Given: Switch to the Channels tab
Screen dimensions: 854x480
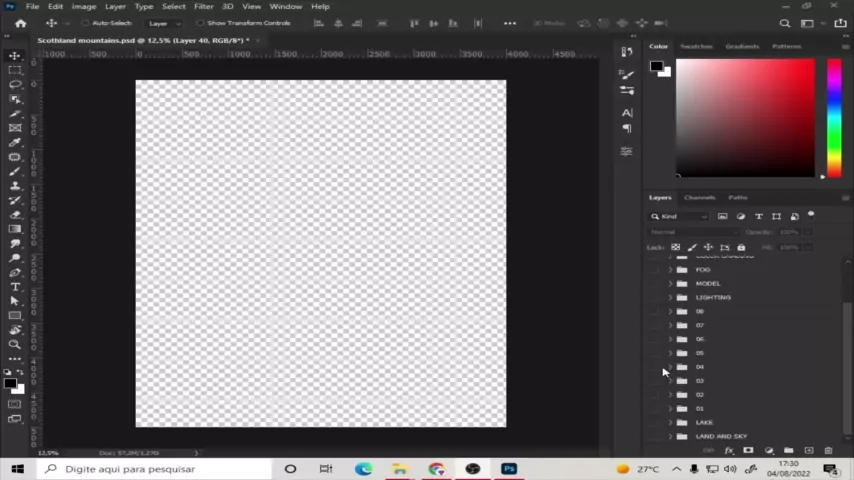Looking at the screenshot, I should point(700,198).
